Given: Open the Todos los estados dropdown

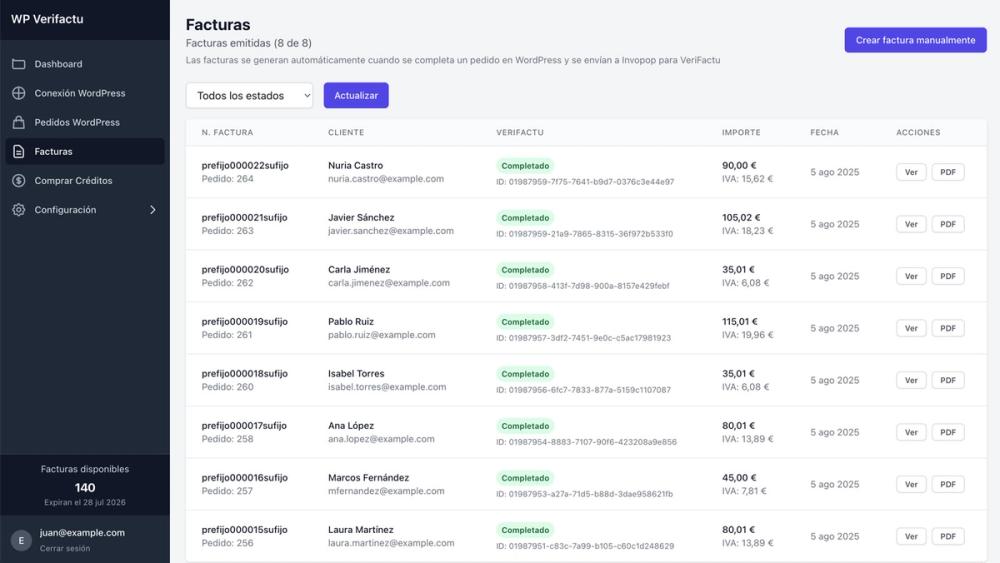Looking at the screenshot, I should (x=249, y=96).
